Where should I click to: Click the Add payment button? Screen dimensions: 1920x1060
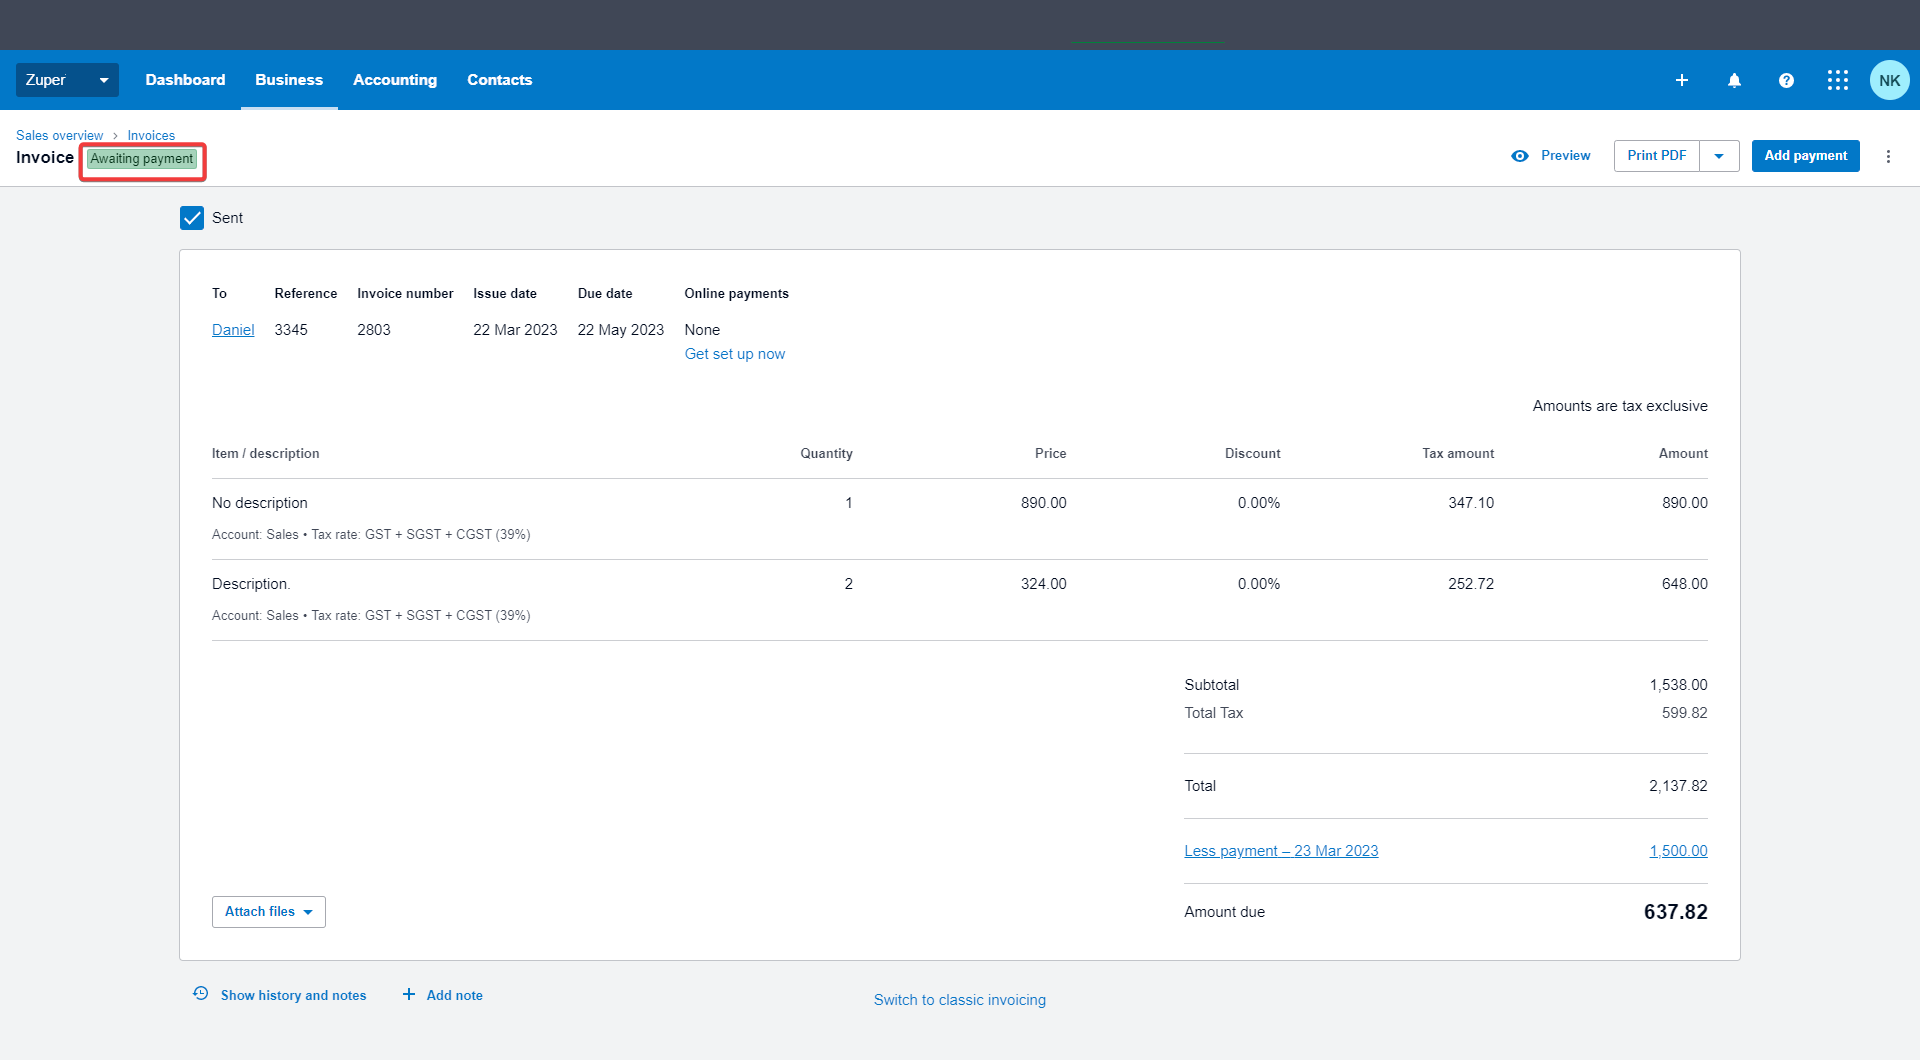pos(1805,156)
